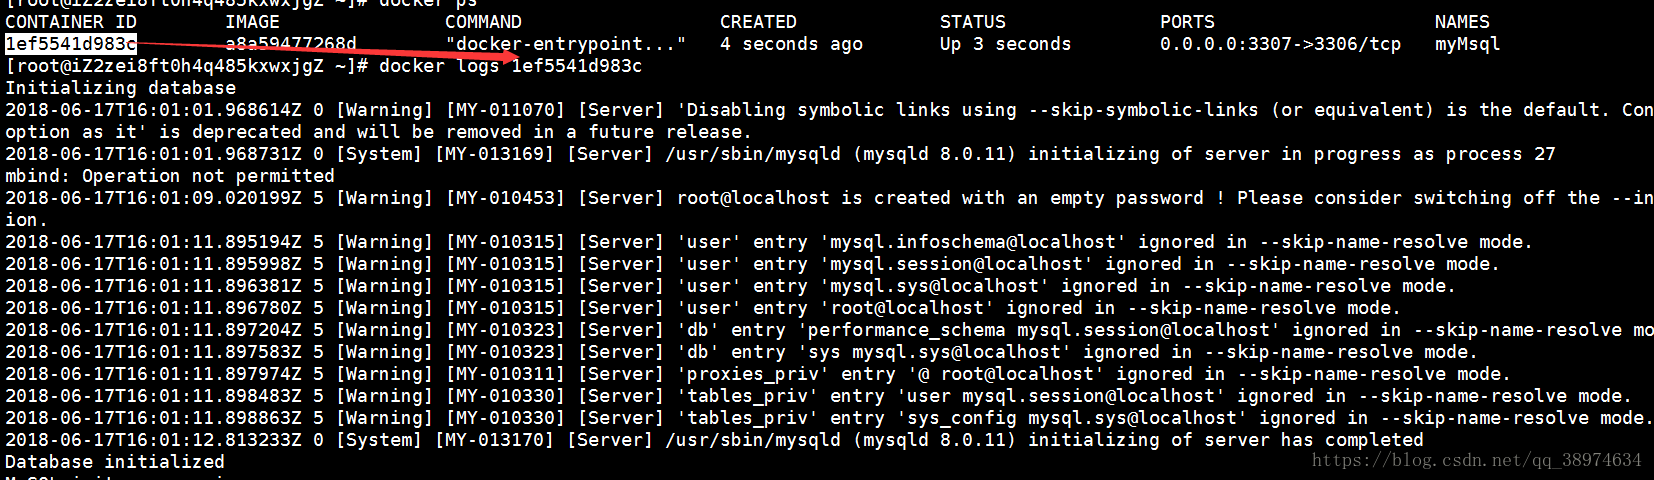This screenshot has height=480, width=1654.
Task: Click the [MY-011070] warning code
Action: coord(505,110)
